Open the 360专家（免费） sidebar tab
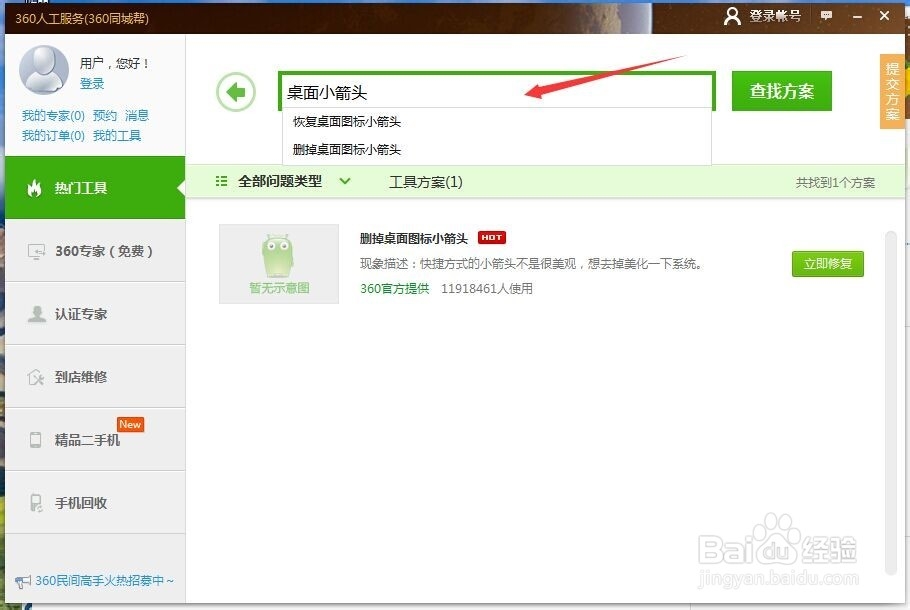 (x=95, y=251)
